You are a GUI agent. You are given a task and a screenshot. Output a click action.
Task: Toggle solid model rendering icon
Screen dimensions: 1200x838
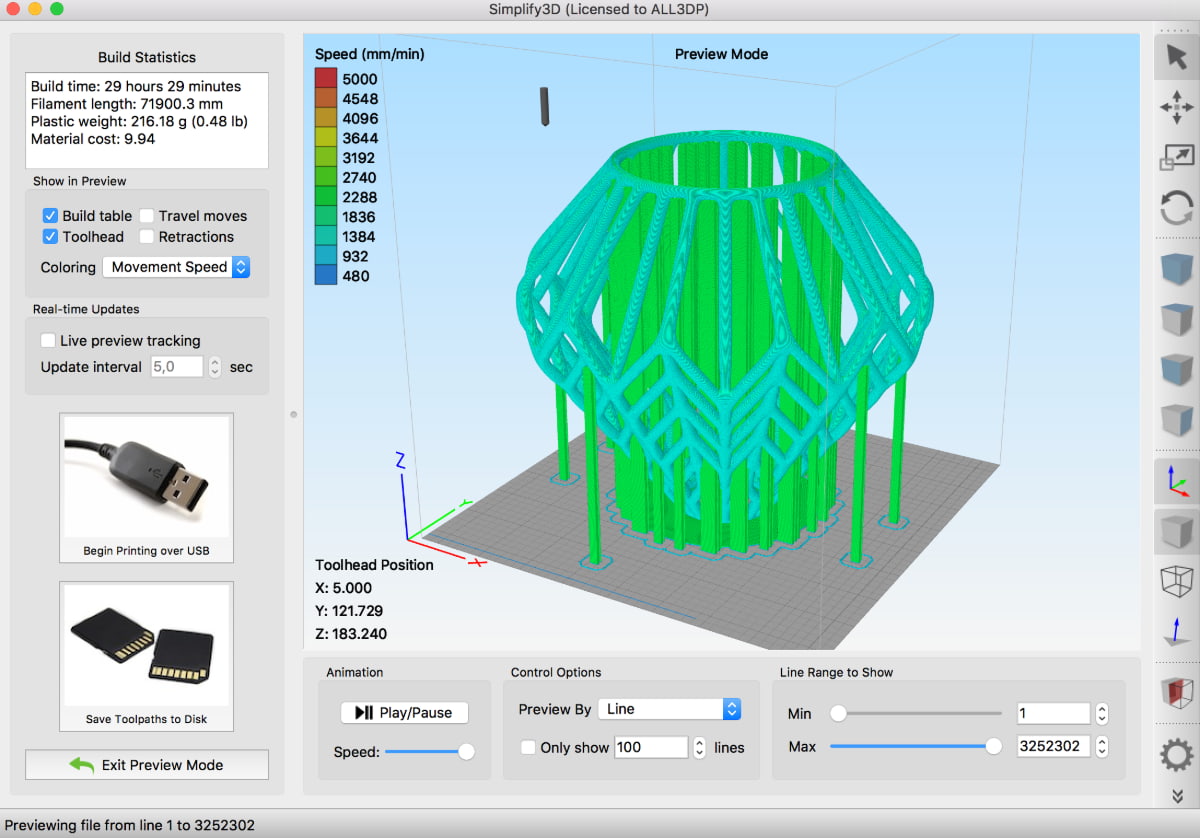[1176, 531]
